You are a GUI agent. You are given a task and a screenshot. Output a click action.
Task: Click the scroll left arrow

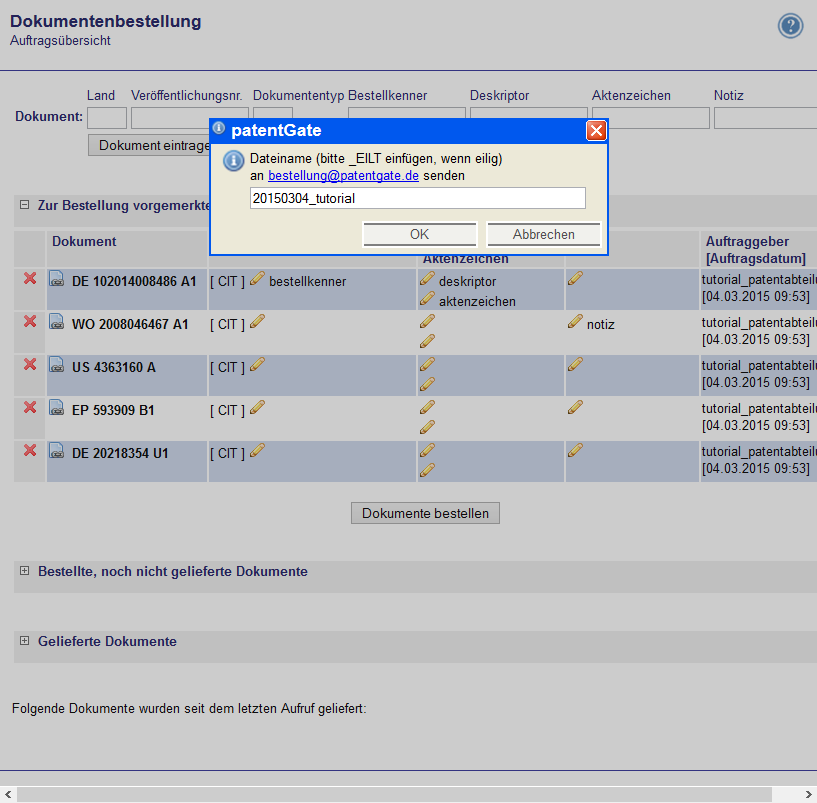(x=8, y=795)
